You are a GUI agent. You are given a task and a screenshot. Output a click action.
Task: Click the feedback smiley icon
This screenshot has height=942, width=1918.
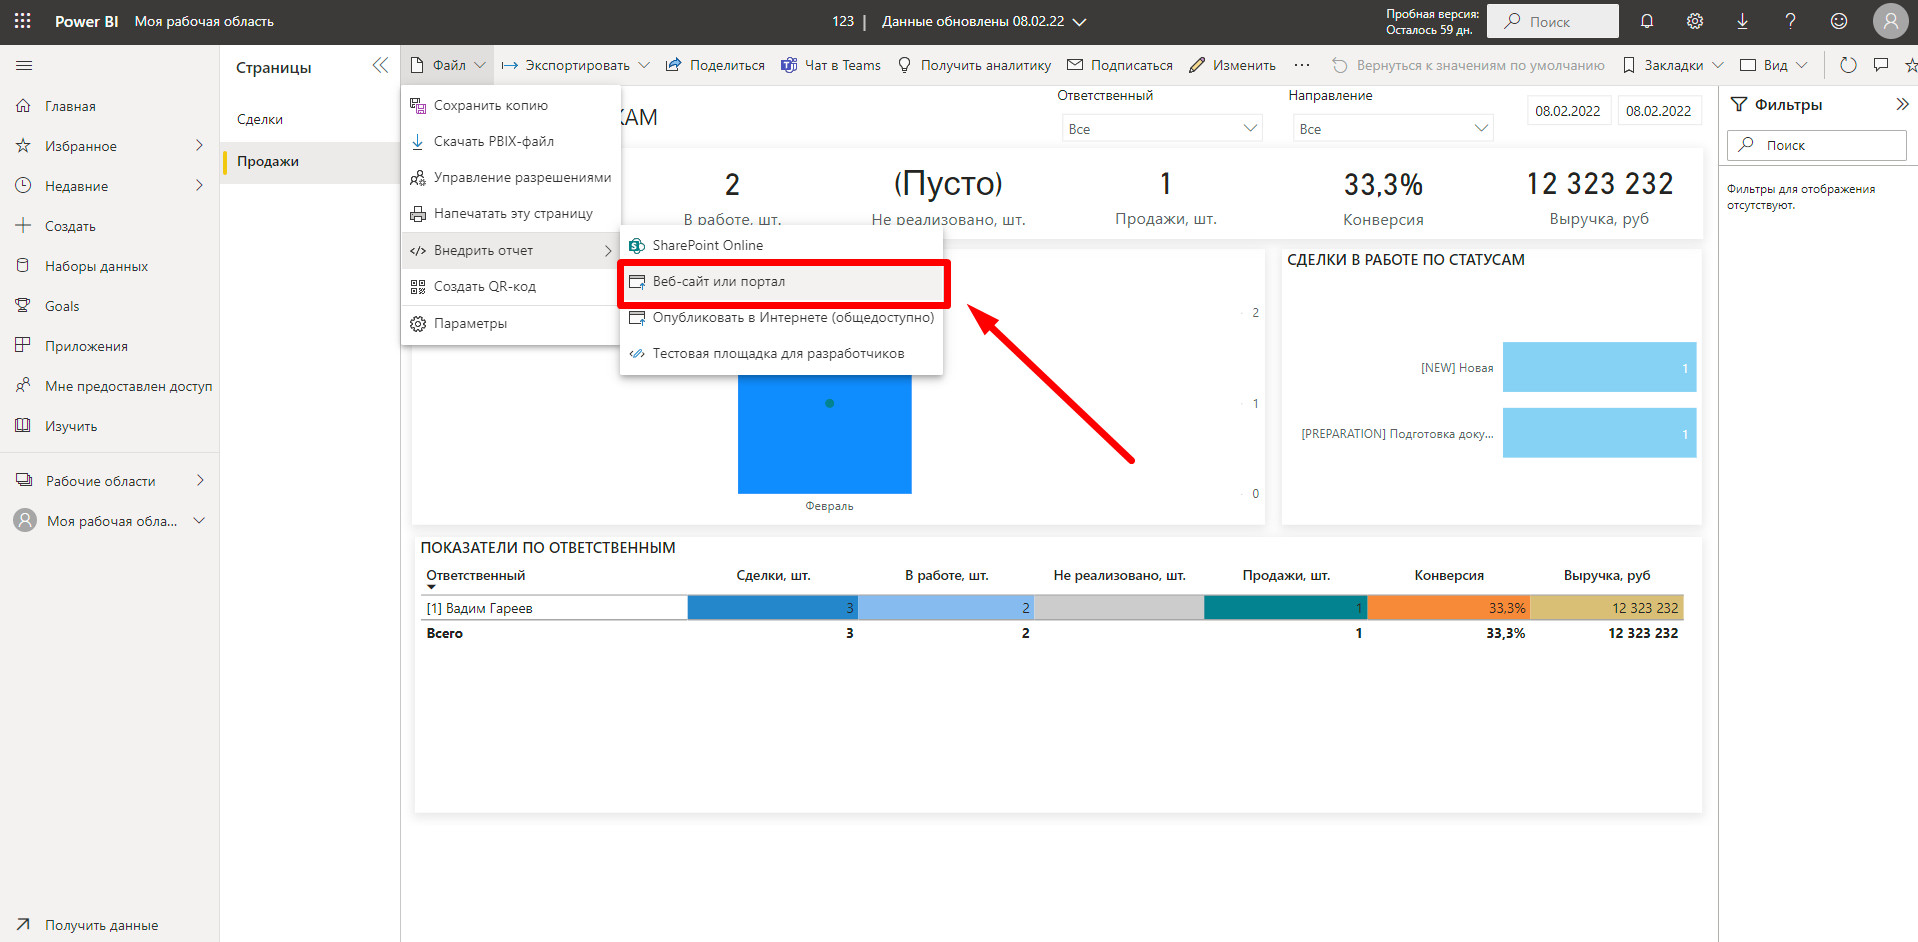click(x=1838, y=21)
